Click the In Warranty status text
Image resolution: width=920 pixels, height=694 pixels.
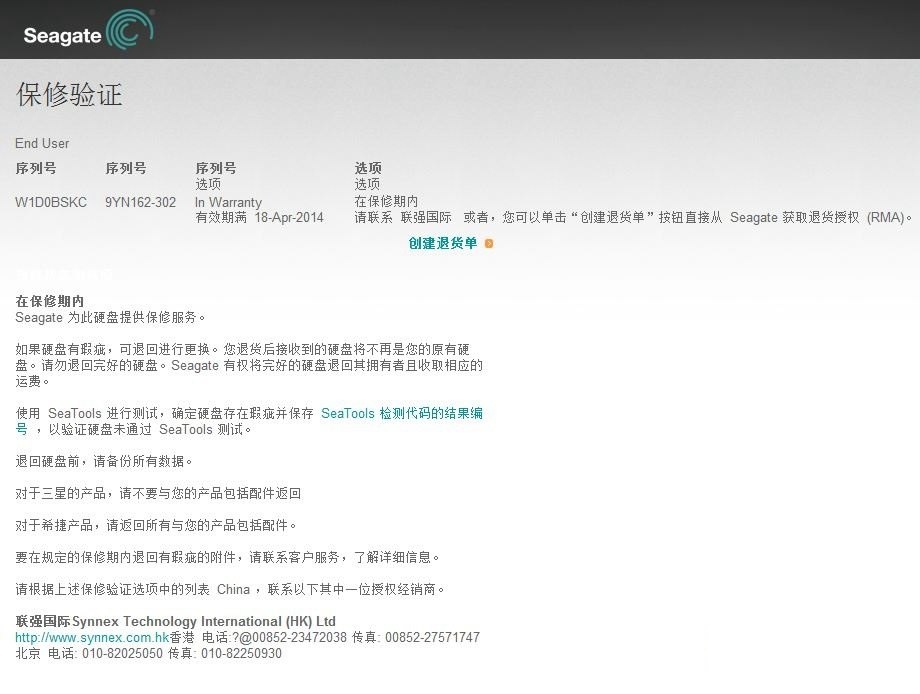point(228,202)
